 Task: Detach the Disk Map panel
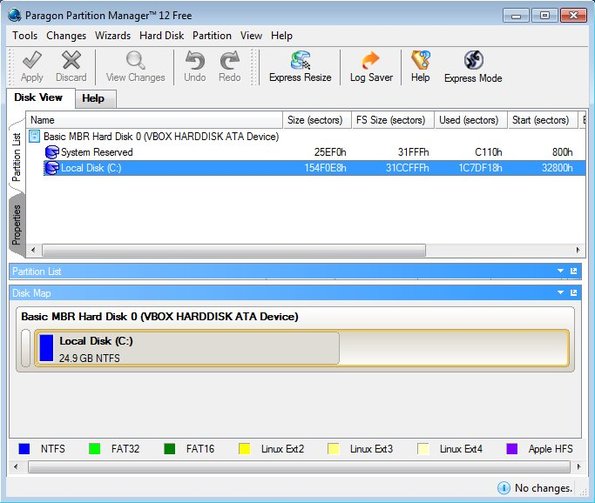tap(573, 293)
